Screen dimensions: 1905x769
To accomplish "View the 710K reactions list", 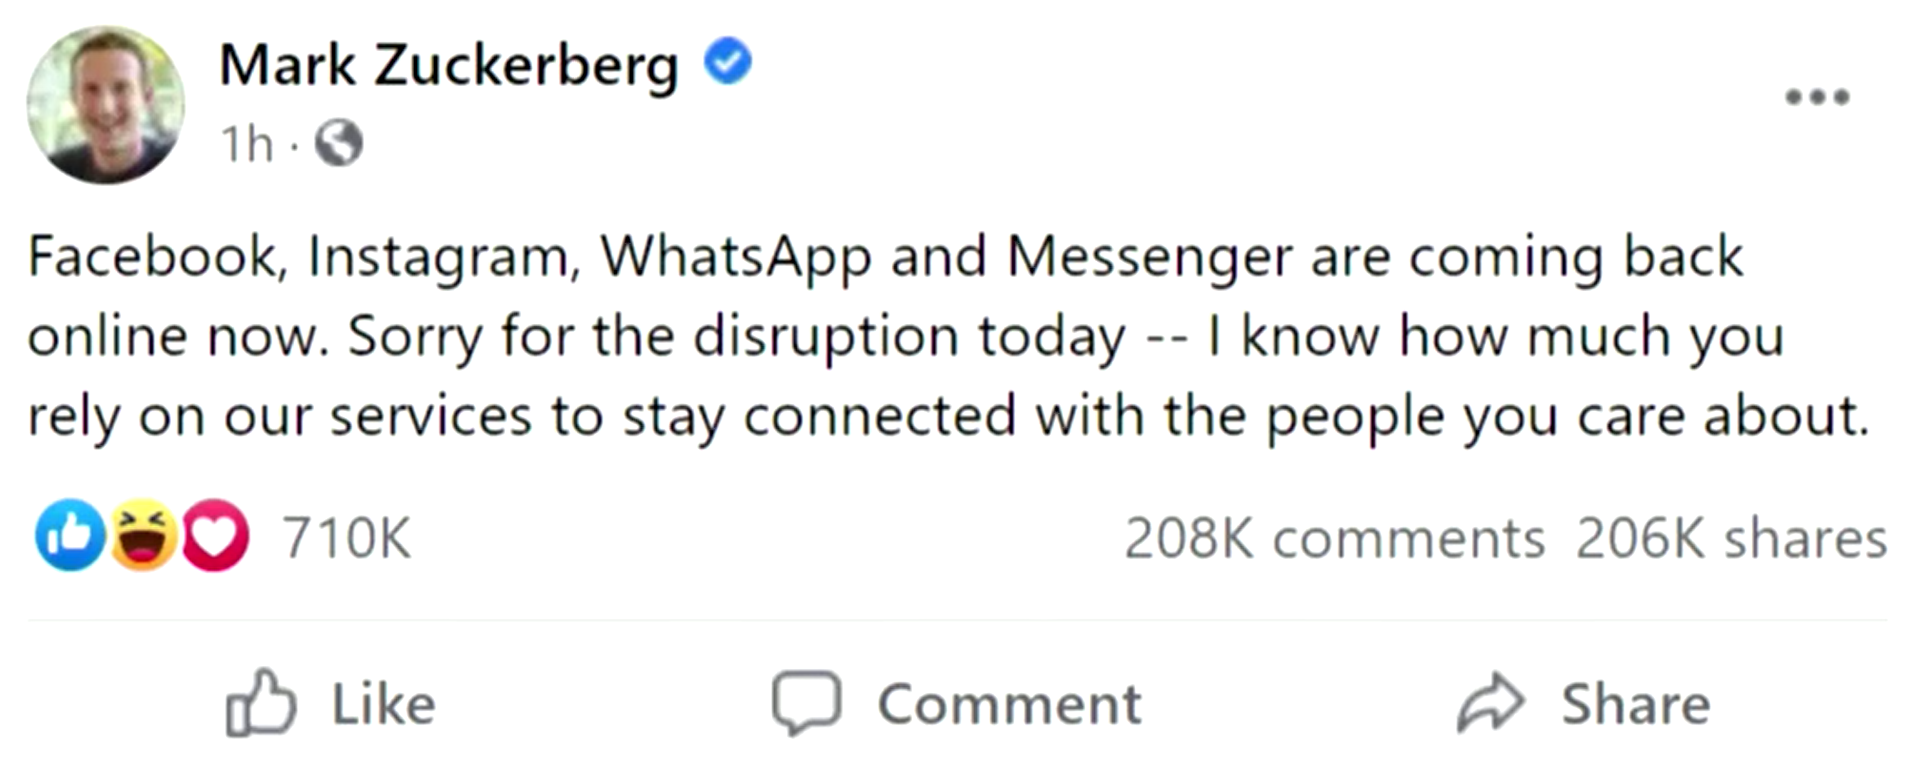I will pyautogui.click(x=346, y=538).
